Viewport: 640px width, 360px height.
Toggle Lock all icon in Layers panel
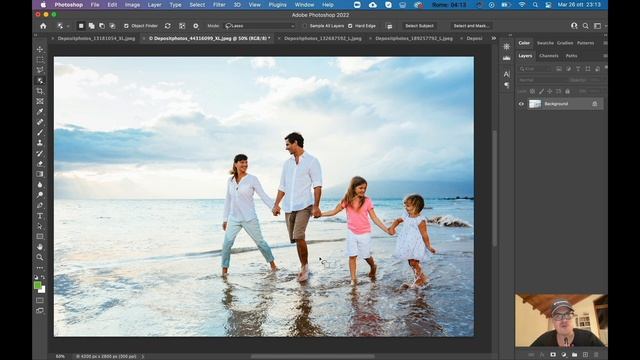click(567, 91)
